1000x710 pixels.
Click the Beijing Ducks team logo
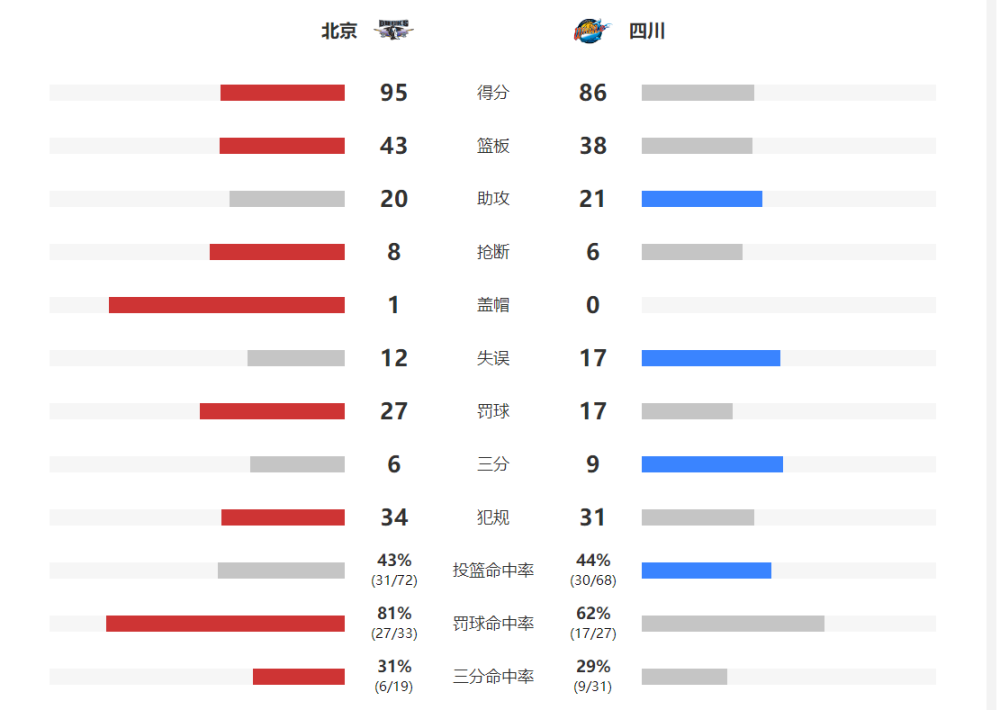coord(393,30)
